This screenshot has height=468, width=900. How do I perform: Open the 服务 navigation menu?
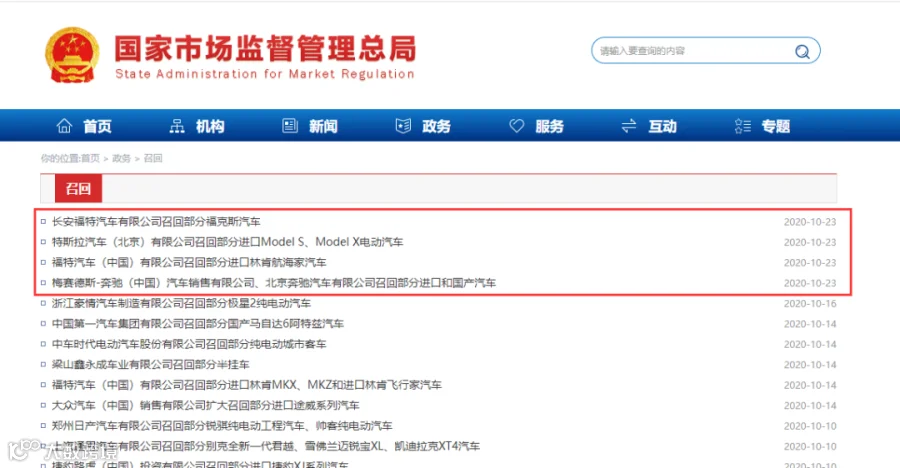pyautogui.click(x=549, y=126)
